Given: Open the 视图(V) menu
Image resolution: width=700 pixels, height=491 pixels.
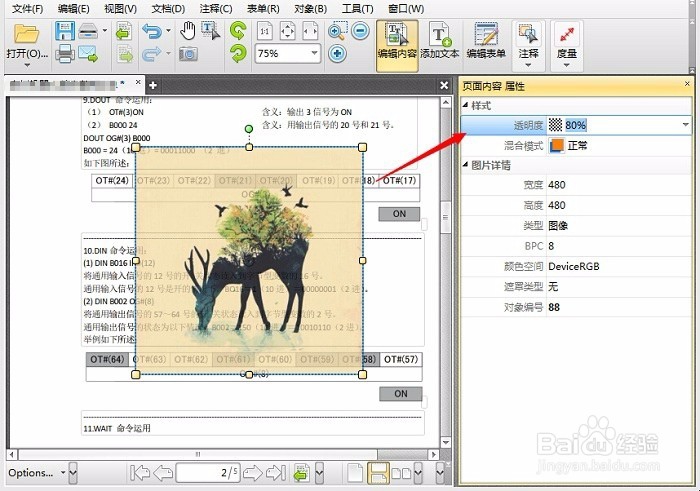Looking at the screenshot, I should click(x=121, y=8).
